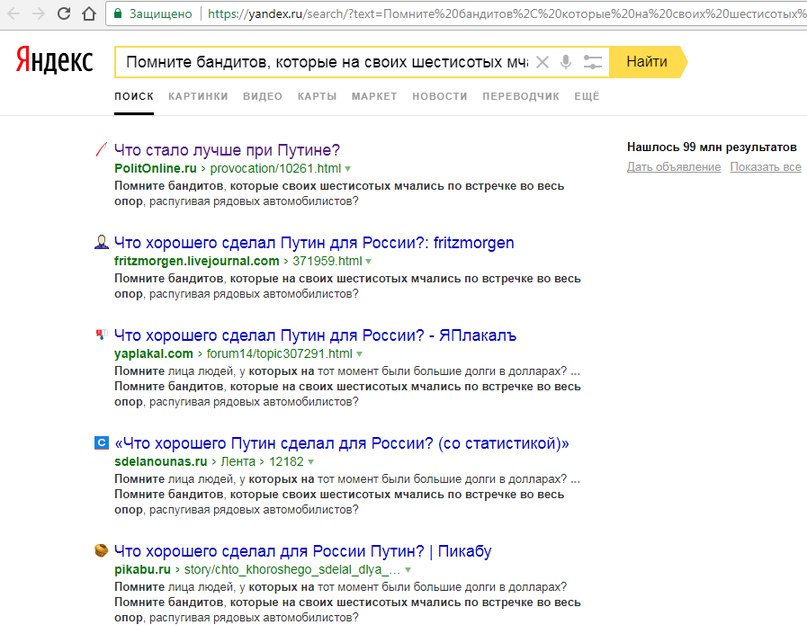The height and width of the screenshot is (625, 807).
Task: Click the sdelanounas blue C favicon
Action: point(101,443)
